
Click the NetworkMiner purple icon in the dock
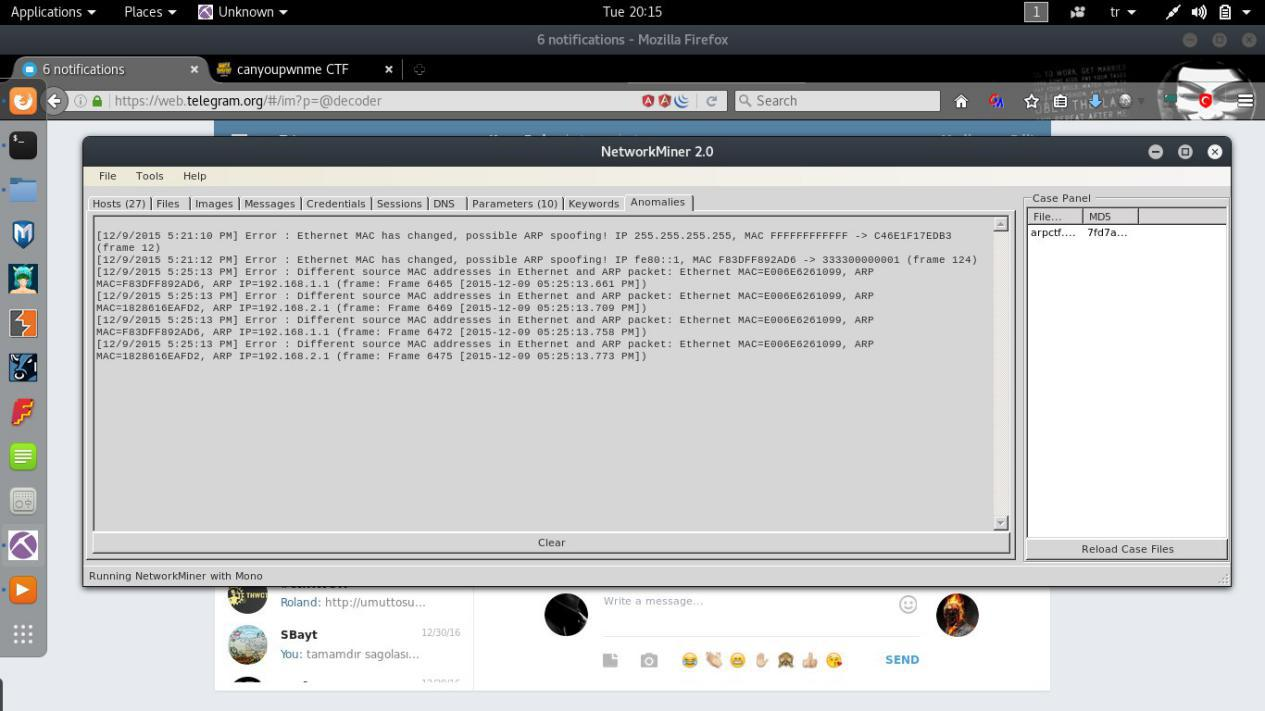tap(23, 545)
